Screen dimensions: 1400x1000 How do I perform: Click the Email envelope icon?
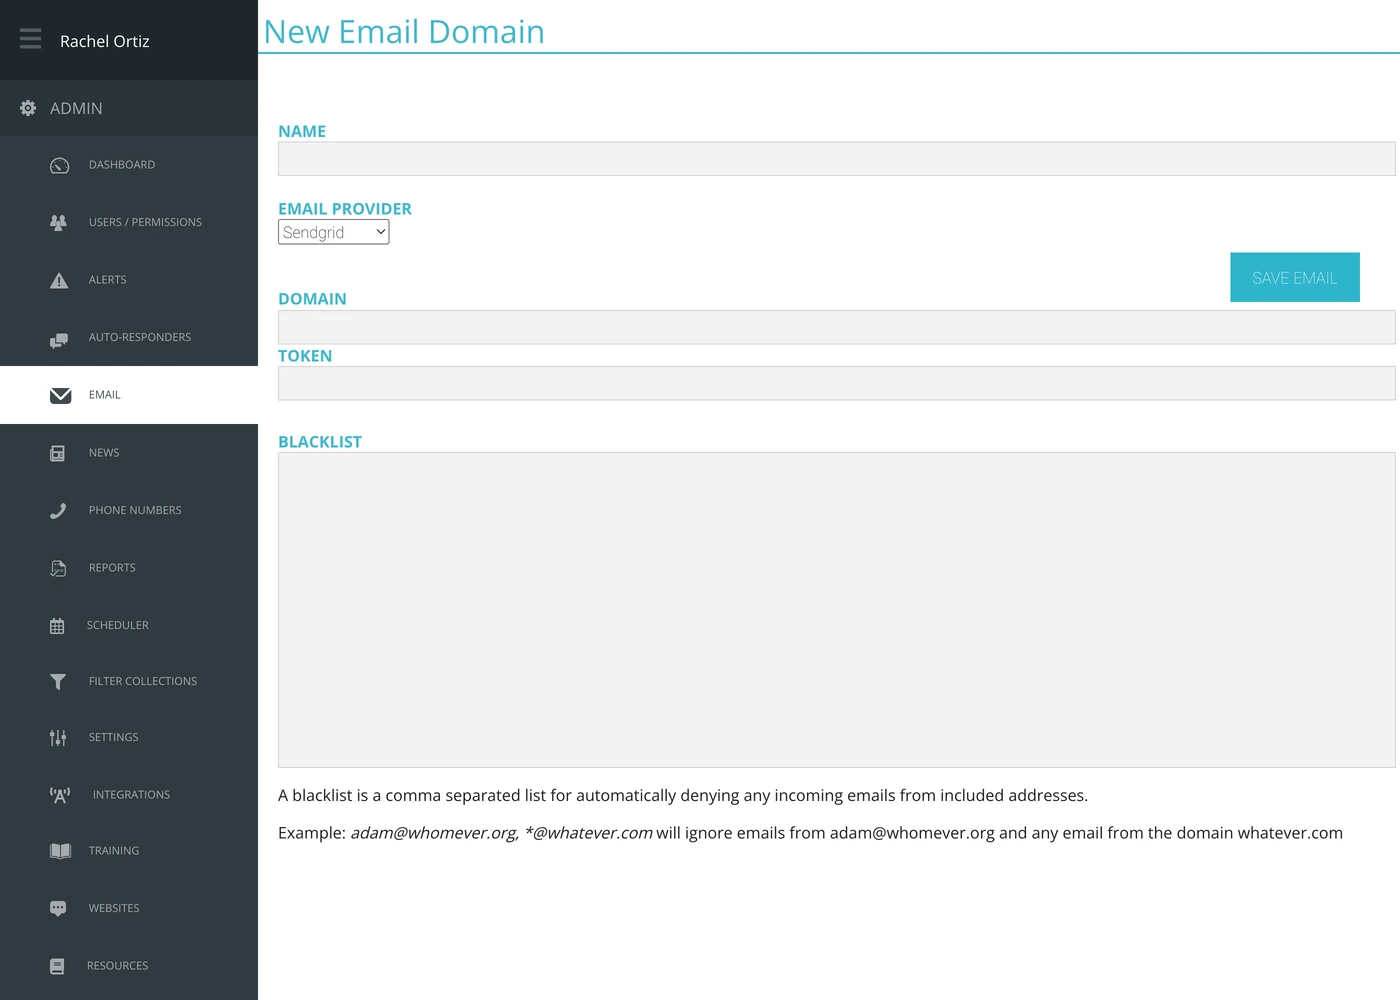pos(60,395)
